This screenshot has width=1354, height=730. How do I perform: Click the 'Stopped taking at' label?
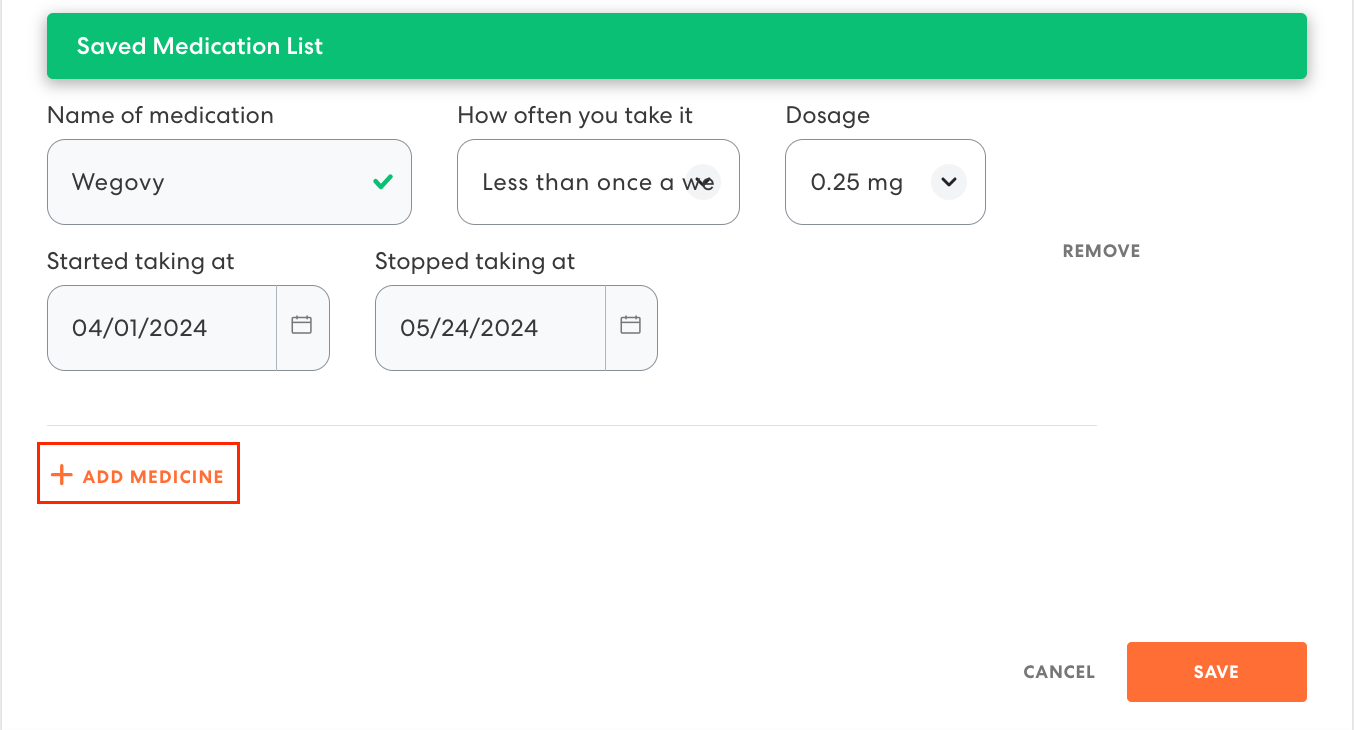(475, 261)
